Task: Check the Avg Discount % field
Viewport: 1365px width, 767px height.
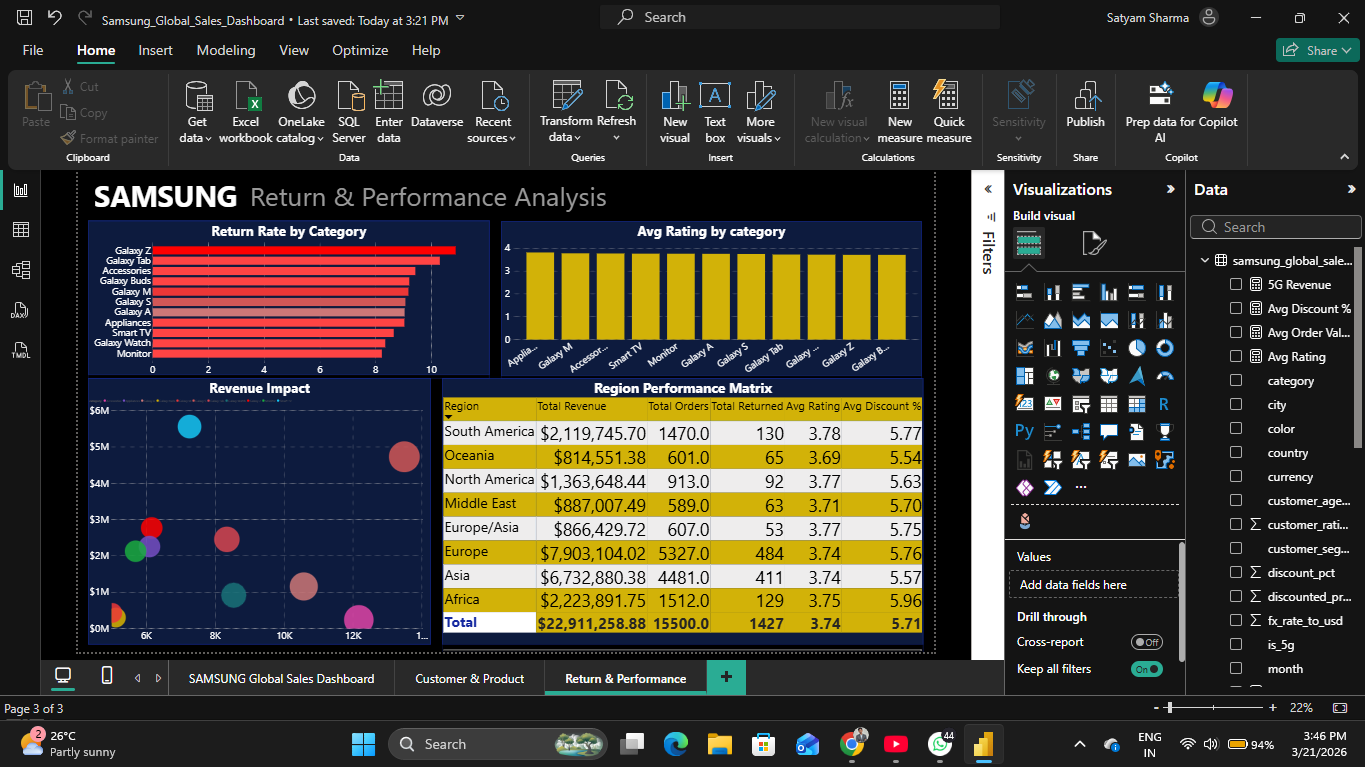Action: 1236,309
